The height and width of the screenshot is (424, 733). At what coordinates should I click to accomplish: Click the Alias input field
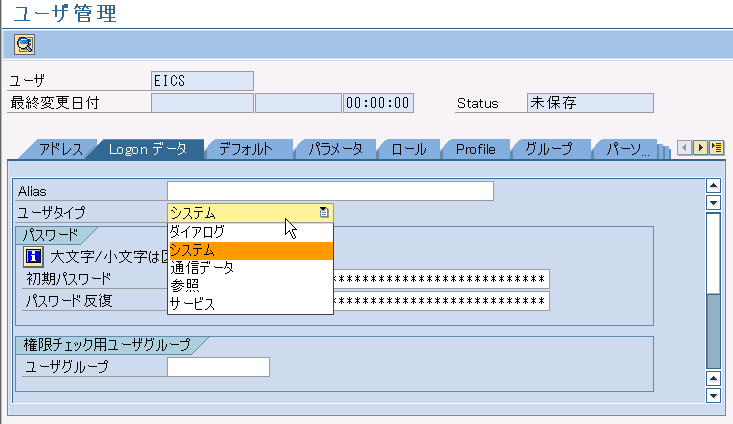point(330,191)
